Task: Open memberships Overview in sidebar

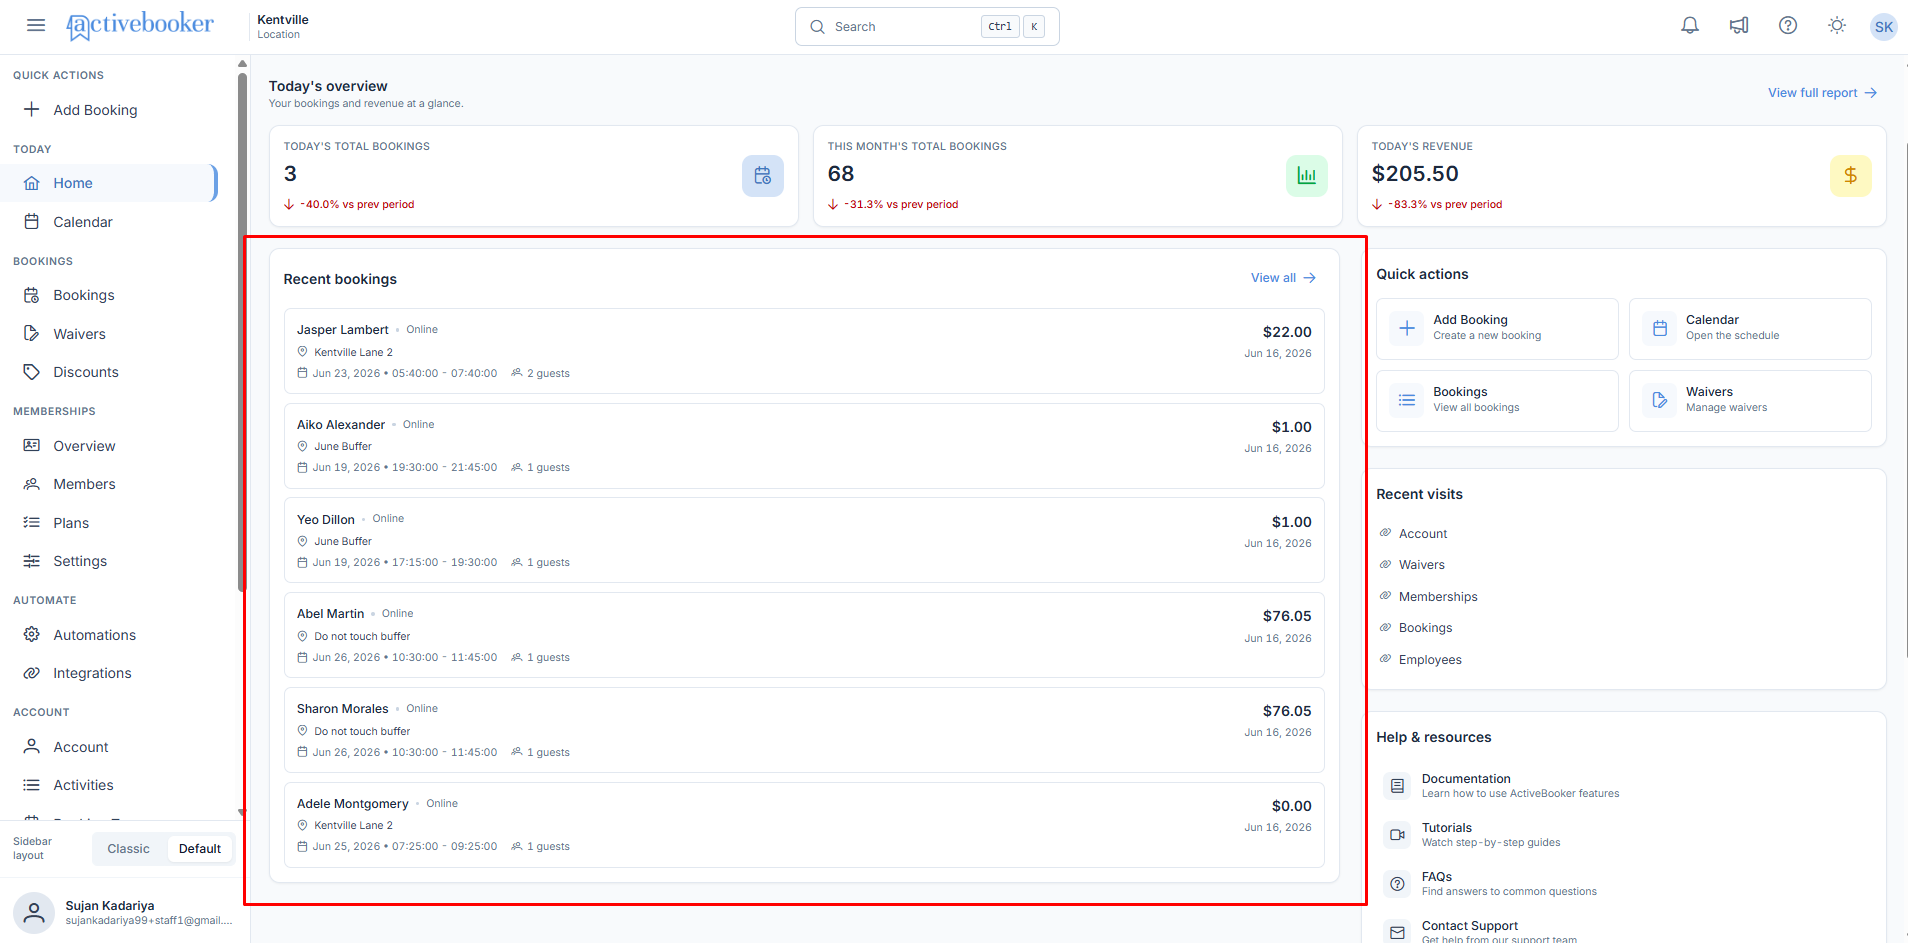Action: [108, 446]
